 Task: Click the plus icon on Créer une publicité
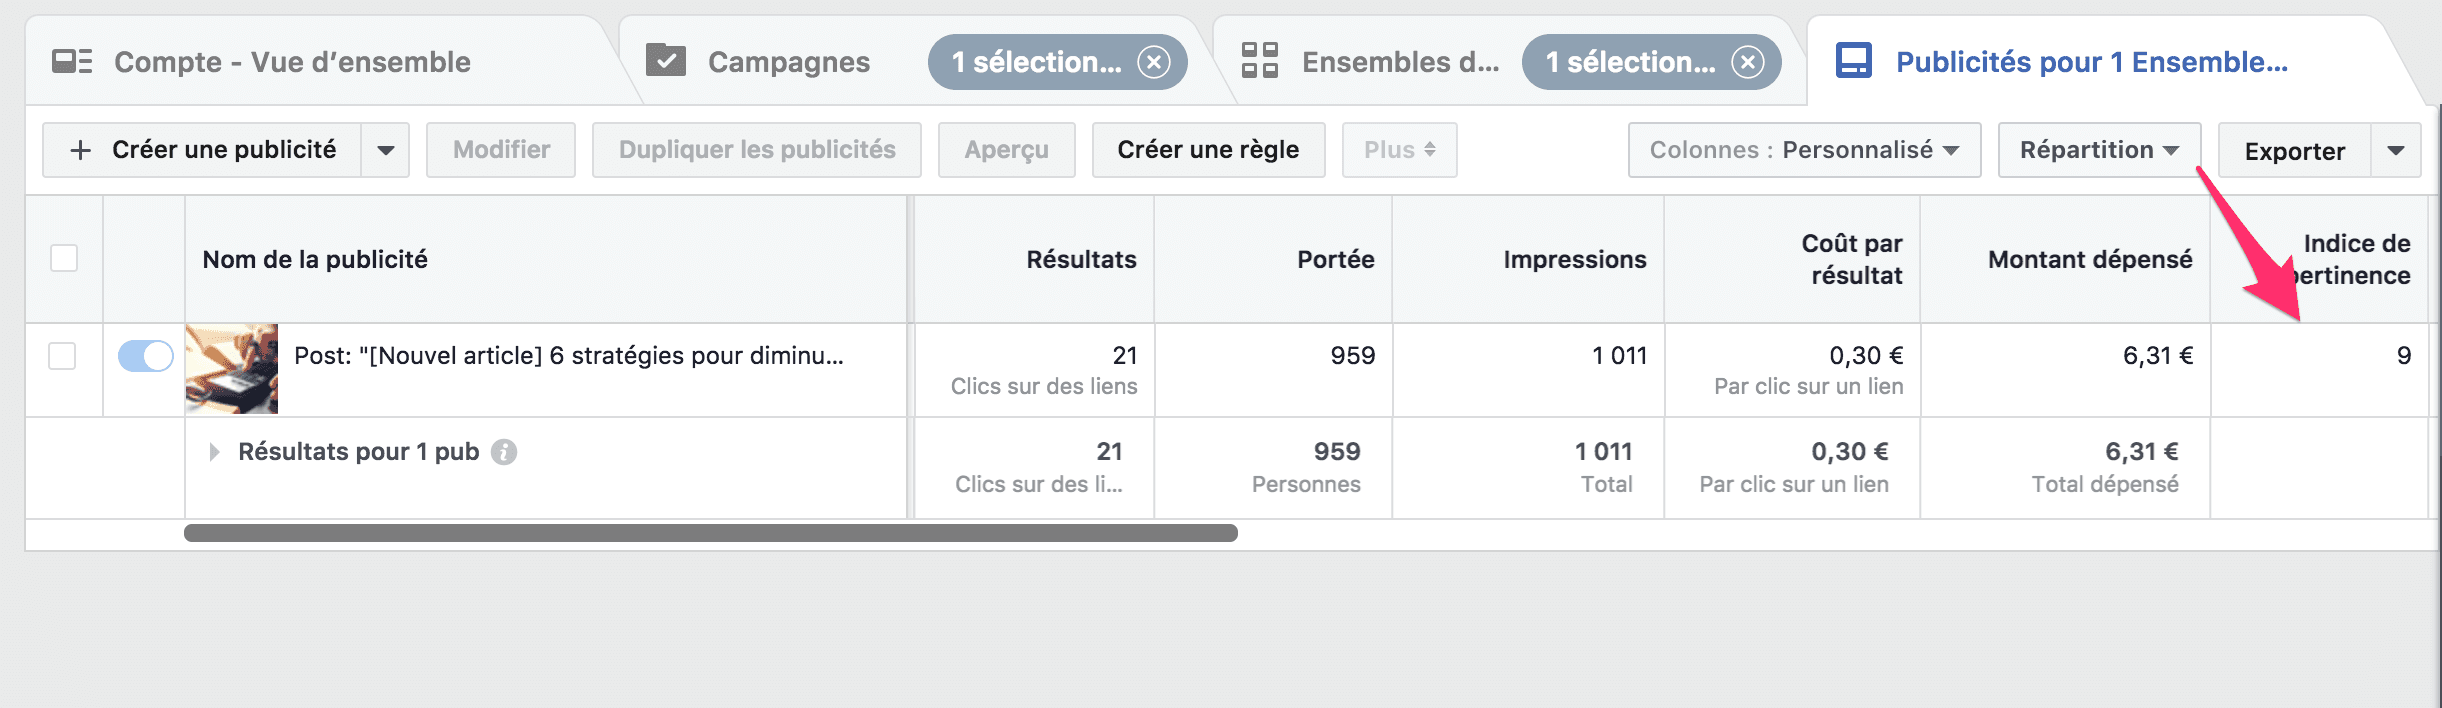pos(81,150)
